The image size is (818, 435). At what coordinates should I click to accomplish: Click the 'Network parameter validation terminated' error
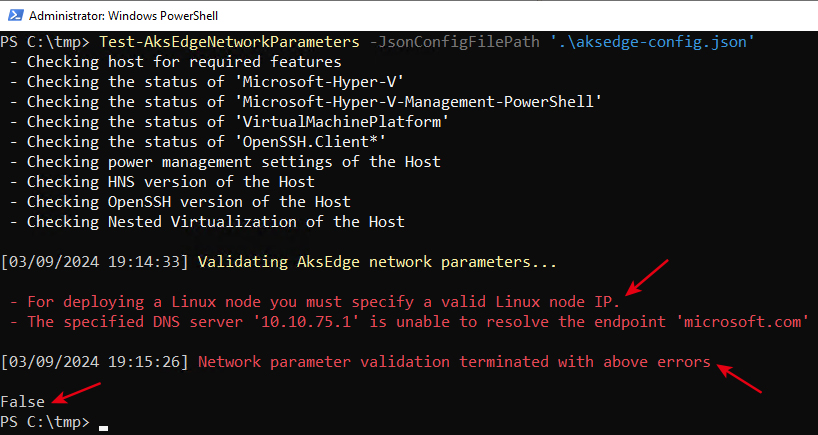coord(454,362)
